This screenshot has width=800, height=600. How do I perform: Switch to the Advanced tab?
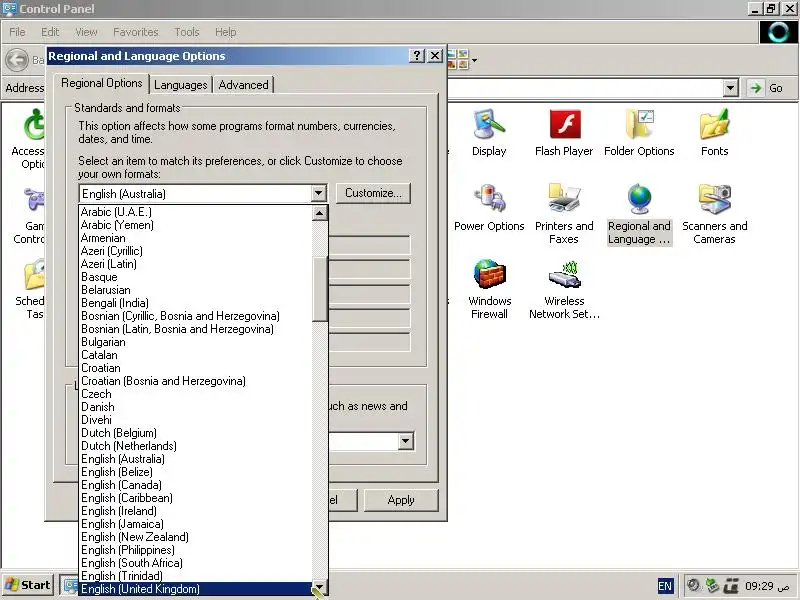pyautogui.click(x=243, y=85)
